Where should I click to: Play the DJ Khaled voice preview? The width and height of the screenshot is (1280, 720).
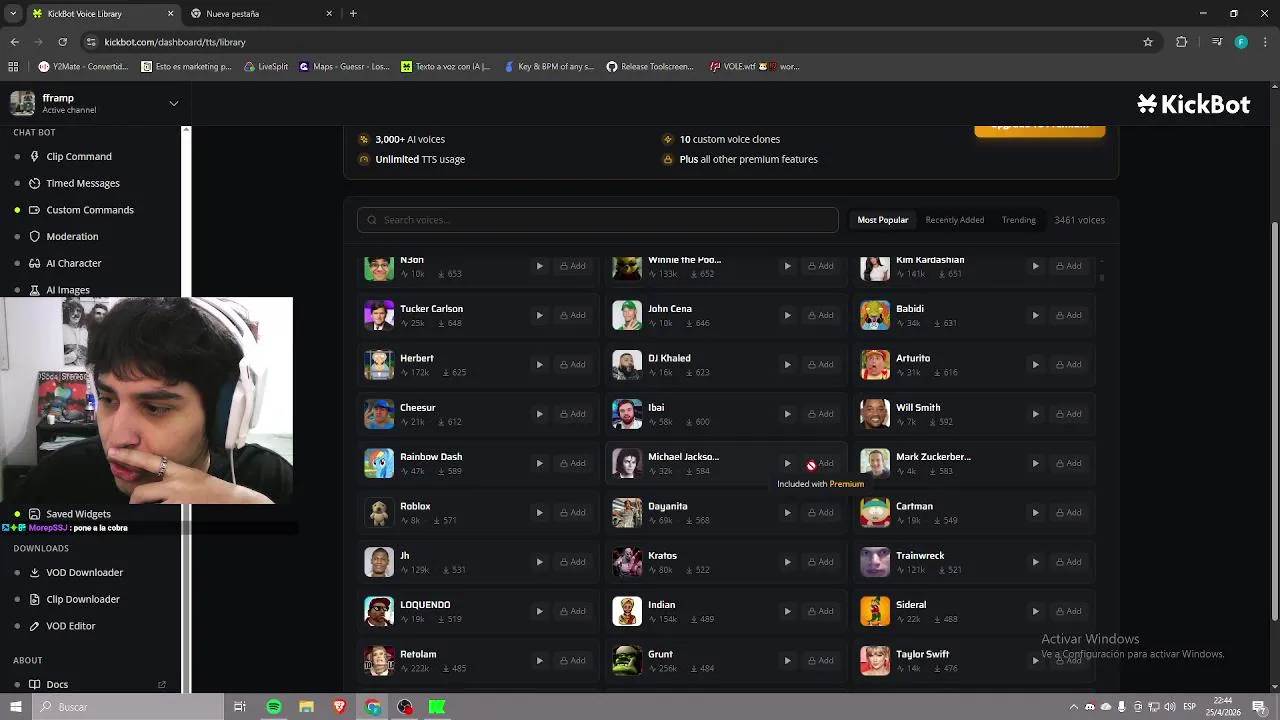[787, 364]
